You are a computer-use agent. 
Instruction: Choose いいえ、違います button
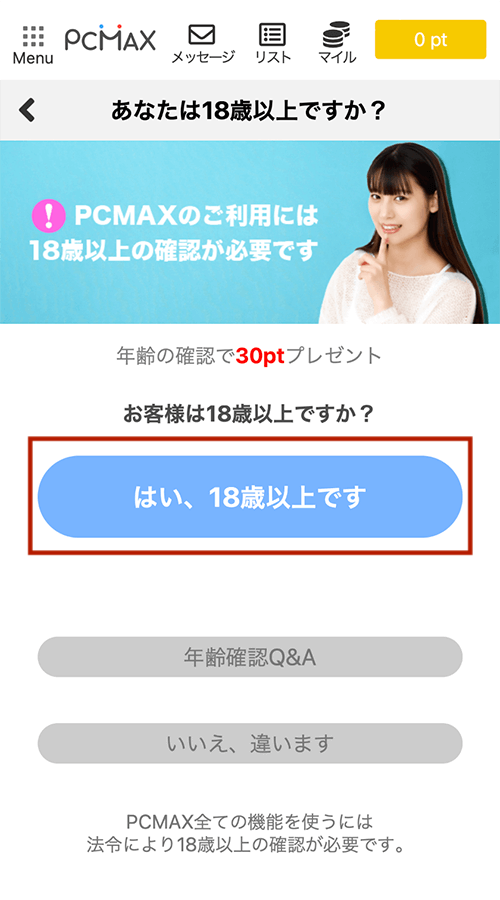click(x=250, y=743)
